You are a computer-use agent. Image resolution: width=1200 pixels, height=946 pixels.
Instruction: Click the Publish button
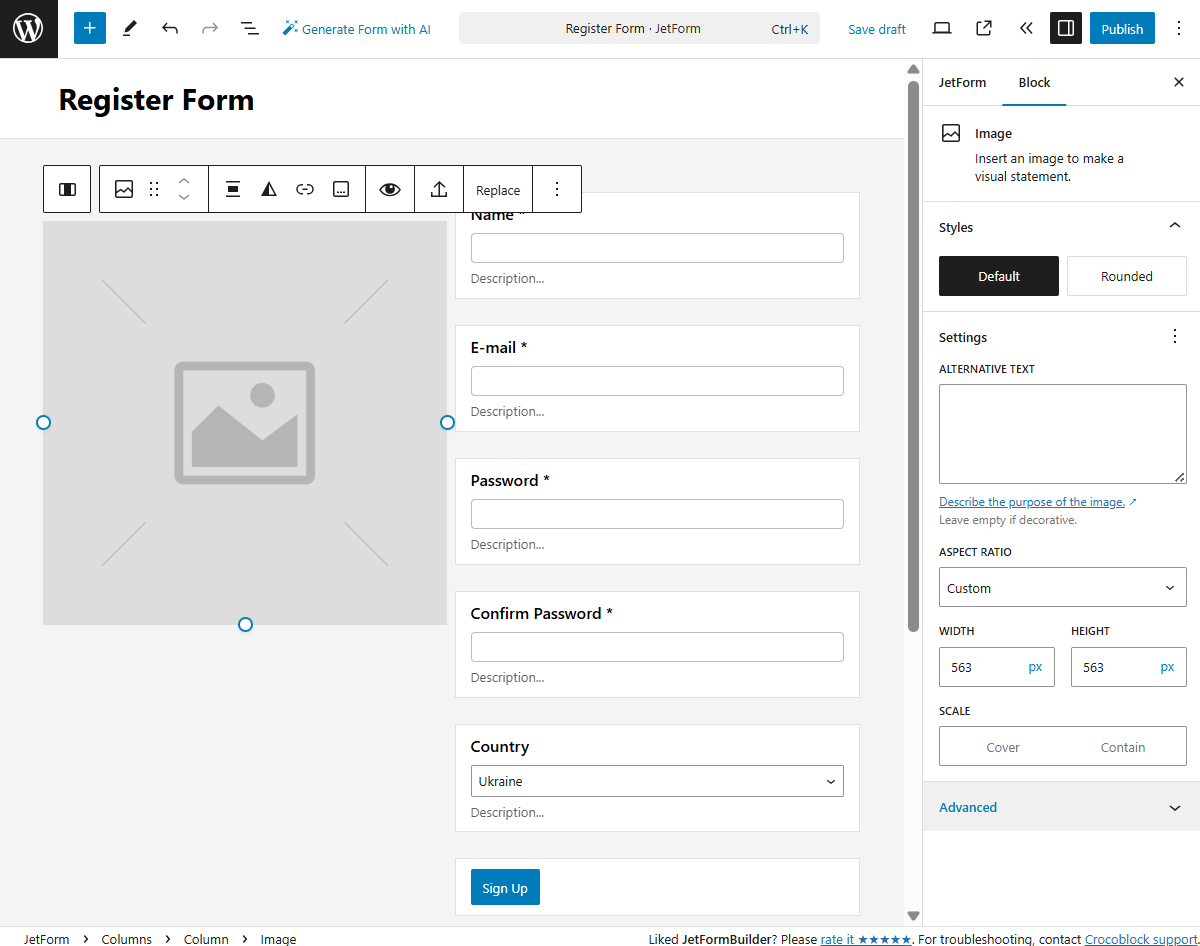(x=1121, y=28)
